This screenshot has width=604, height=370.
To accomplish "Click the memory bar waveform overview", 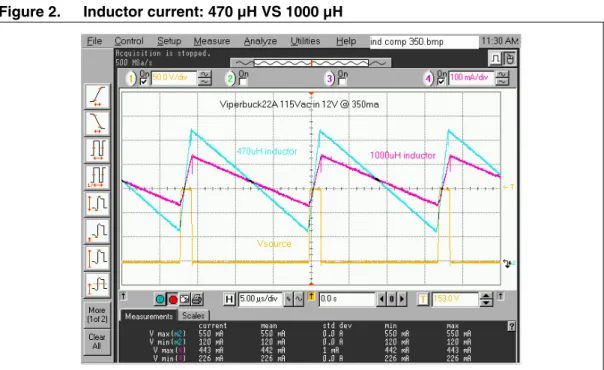I will pyautogui.click(x=311, y=63).
